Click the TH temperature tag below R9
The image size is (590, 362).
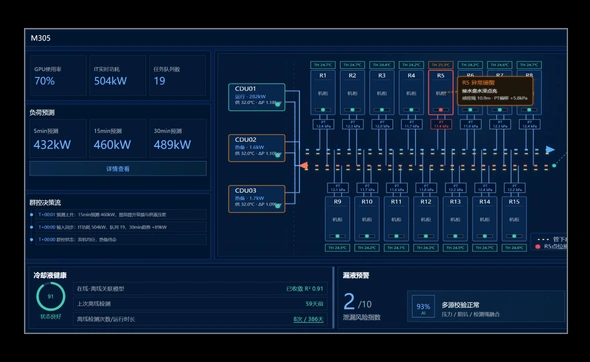click(x=338, y=248)
